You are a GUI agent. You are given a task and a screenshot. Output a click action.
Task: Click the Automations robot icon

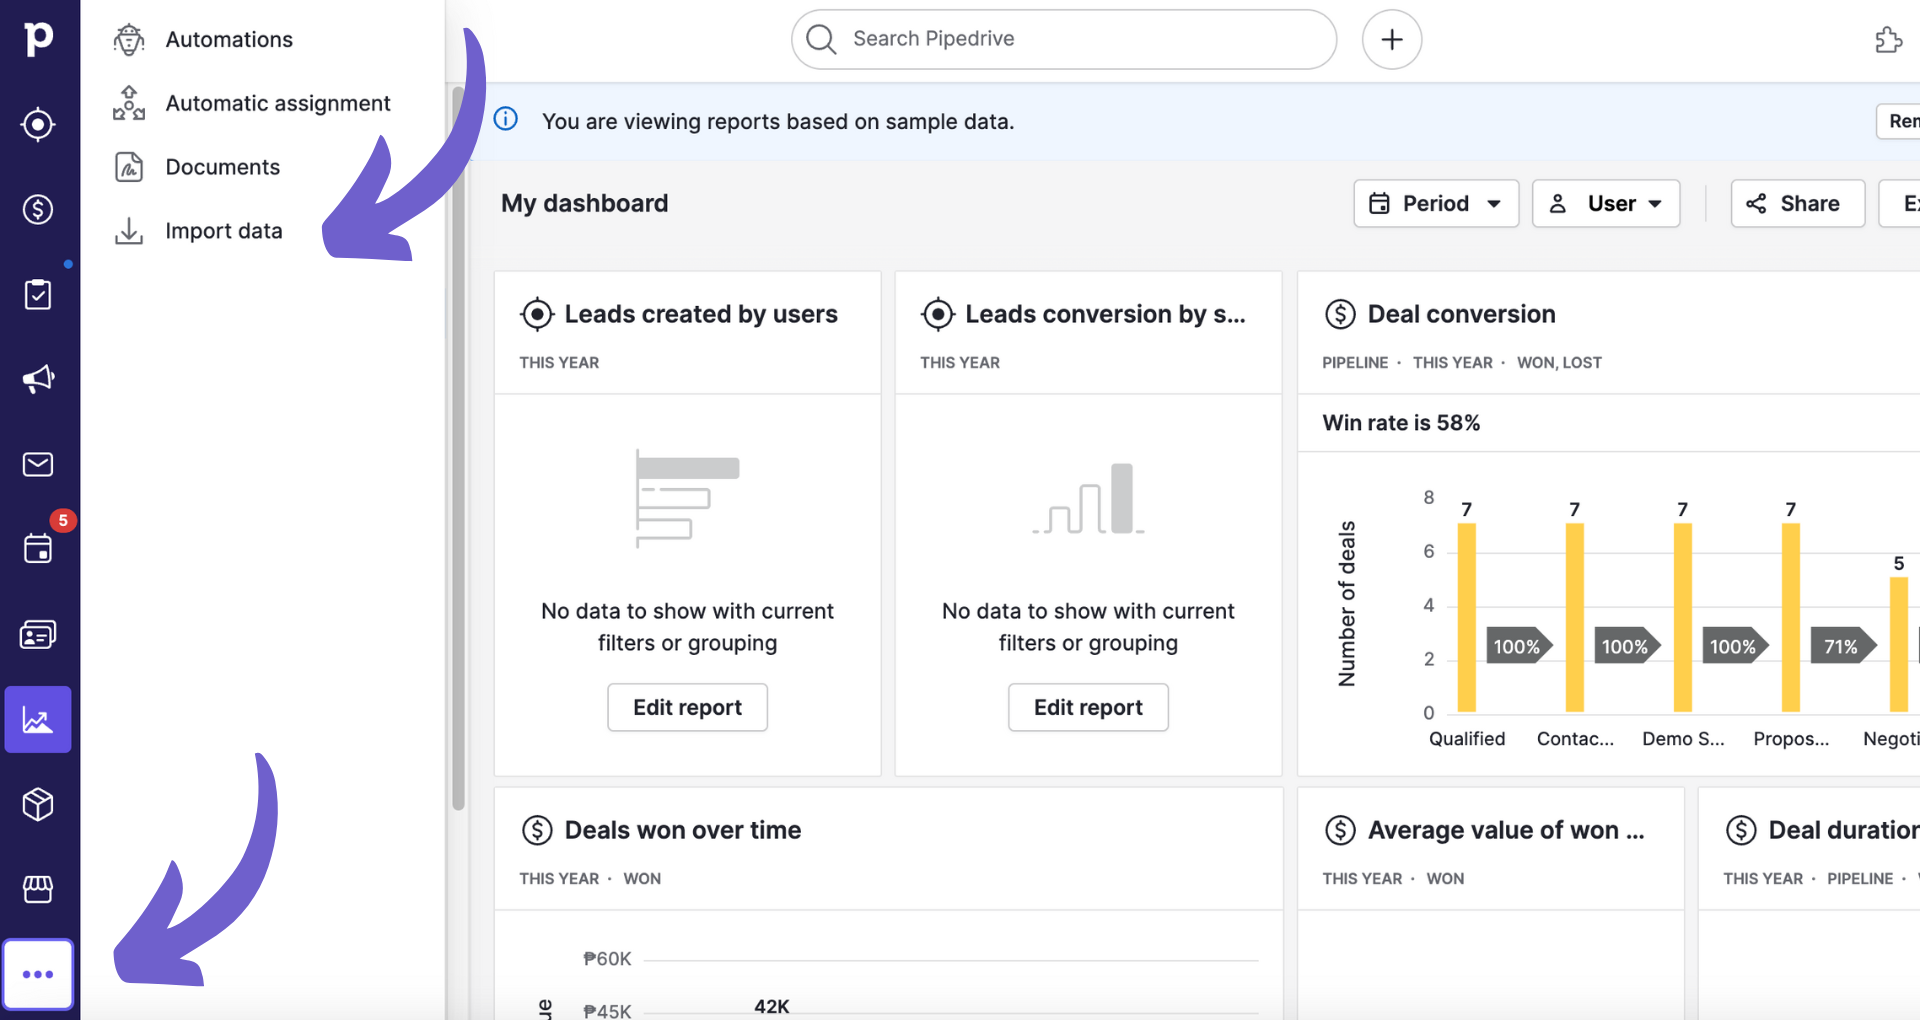(x=129, y=39)
